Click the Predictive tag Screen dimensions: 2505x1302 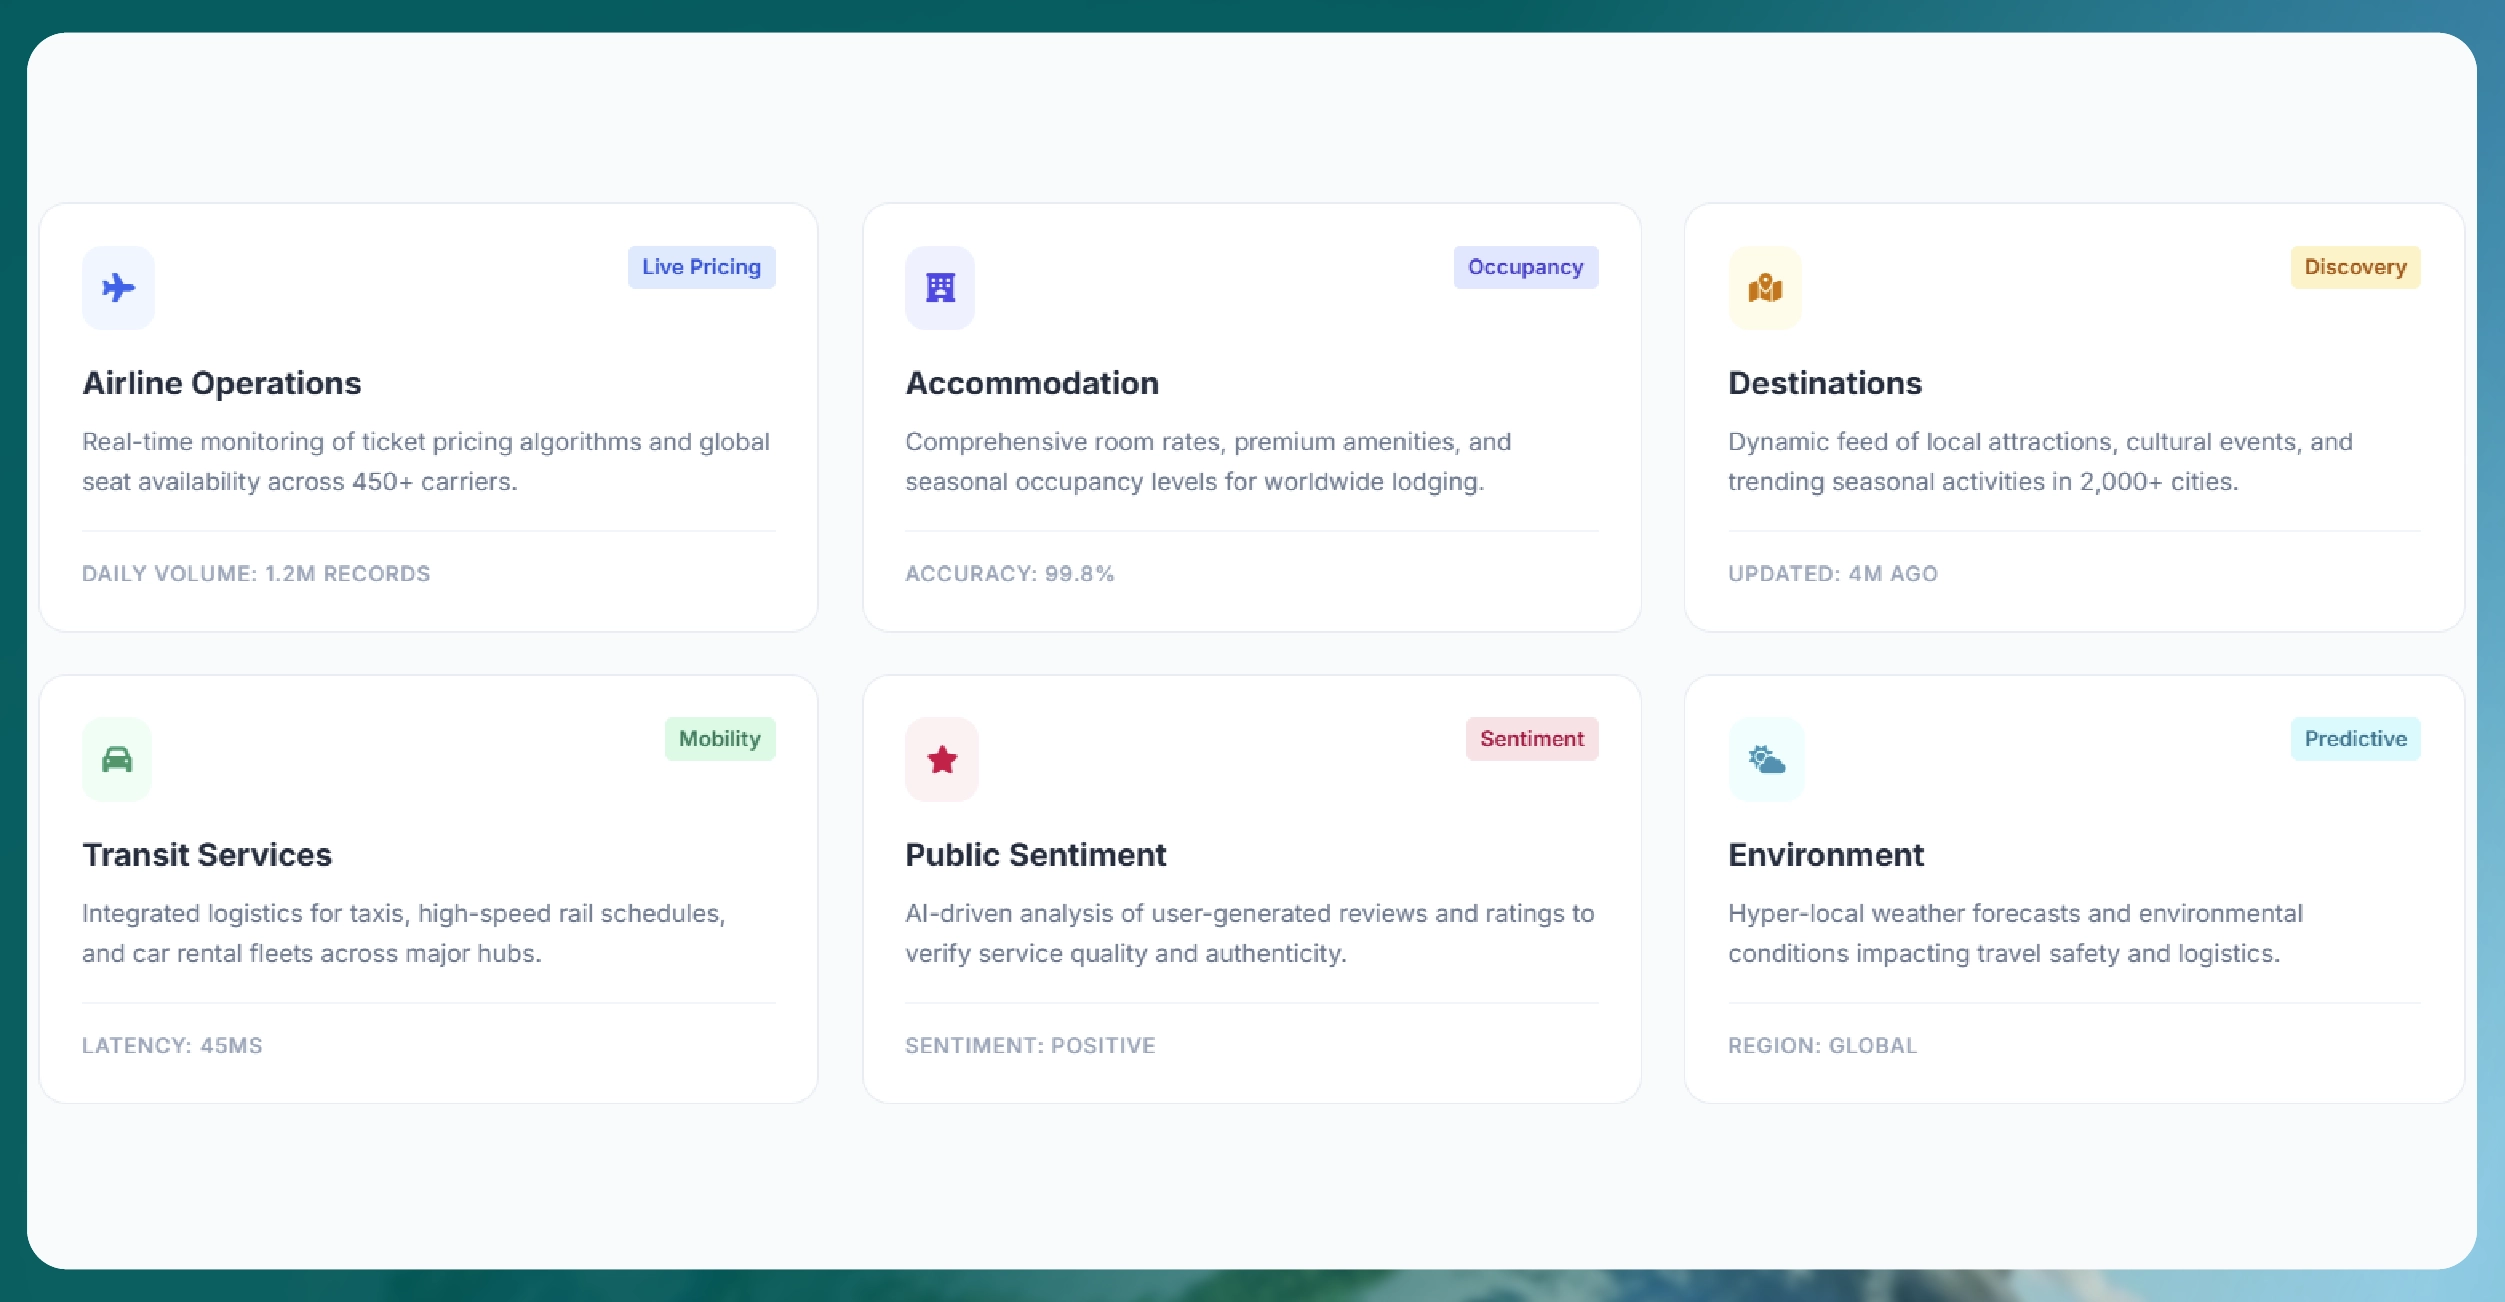(x=2355, y=739)
